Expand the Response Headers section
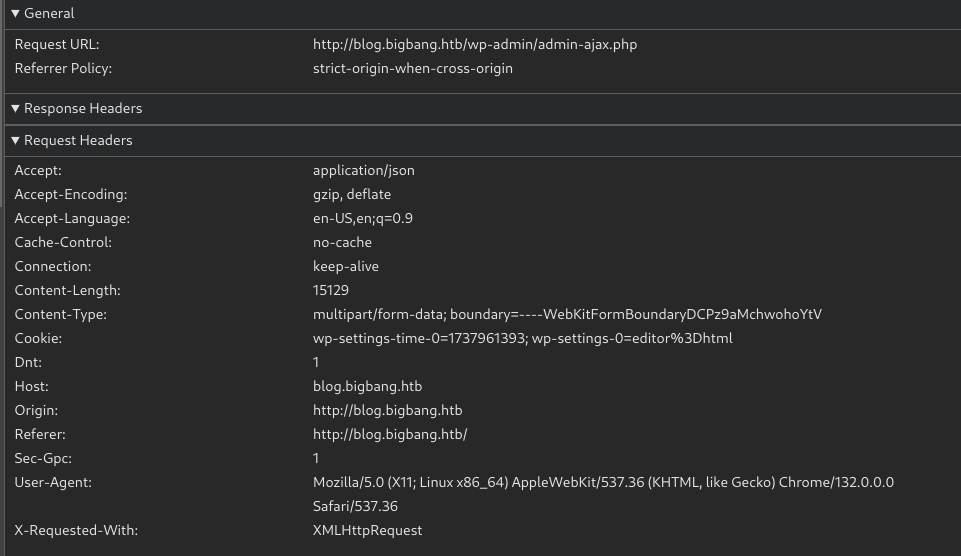The width and height of the screenshot is (961, 556). pyautogui.click(x=16, y=108)
